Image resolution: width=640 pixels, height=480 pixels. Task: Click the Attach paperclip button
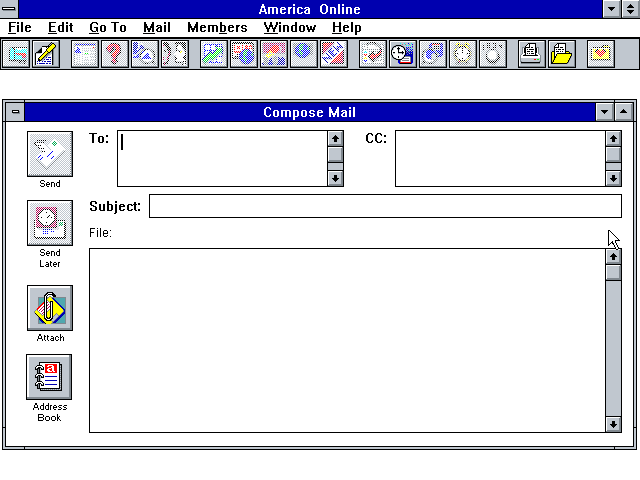50,308
